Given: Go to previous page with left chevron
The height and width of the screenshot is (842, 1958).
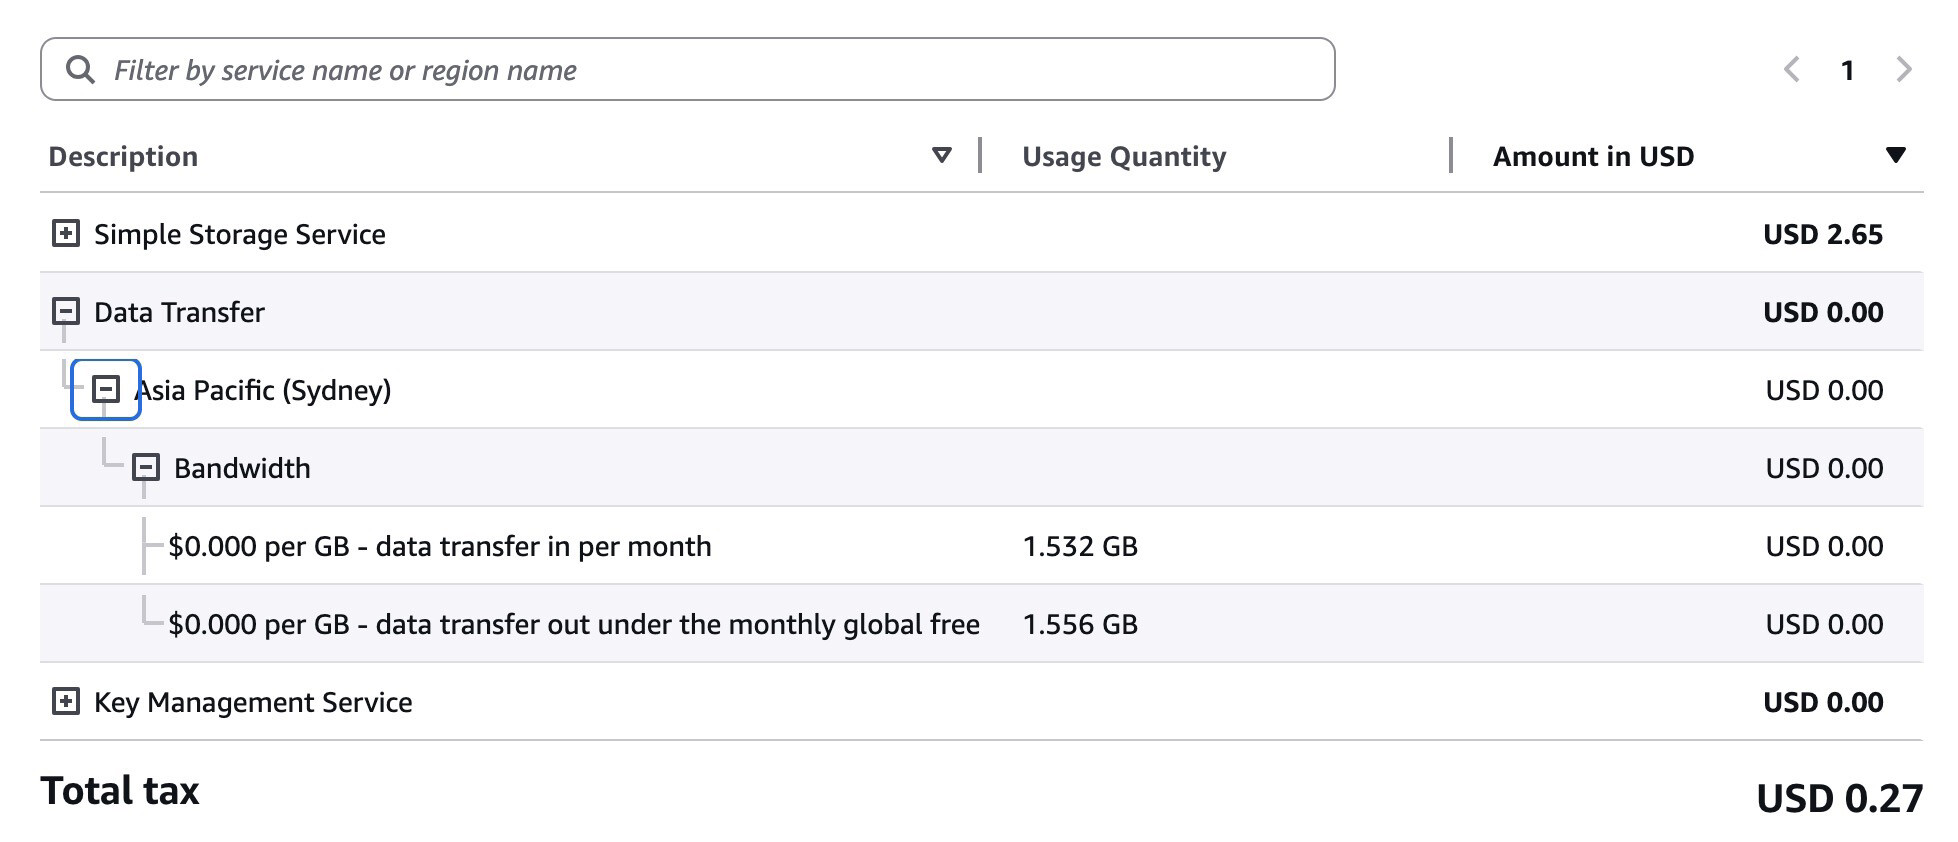Looking at the screenshot, I should [1792, 70].
